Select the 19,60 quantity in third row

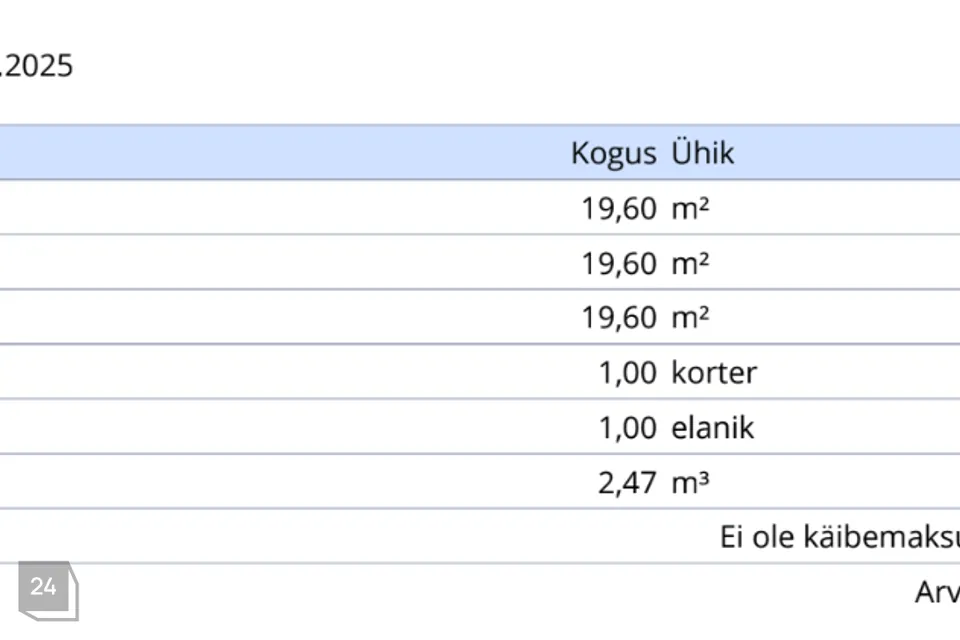click(619, 318)
